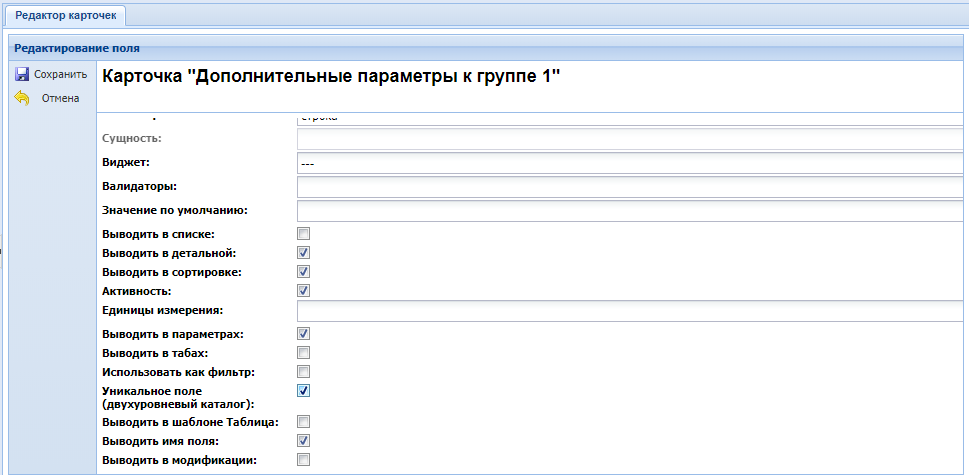Enable the Выводить в списке checkbox

(304, 233)
